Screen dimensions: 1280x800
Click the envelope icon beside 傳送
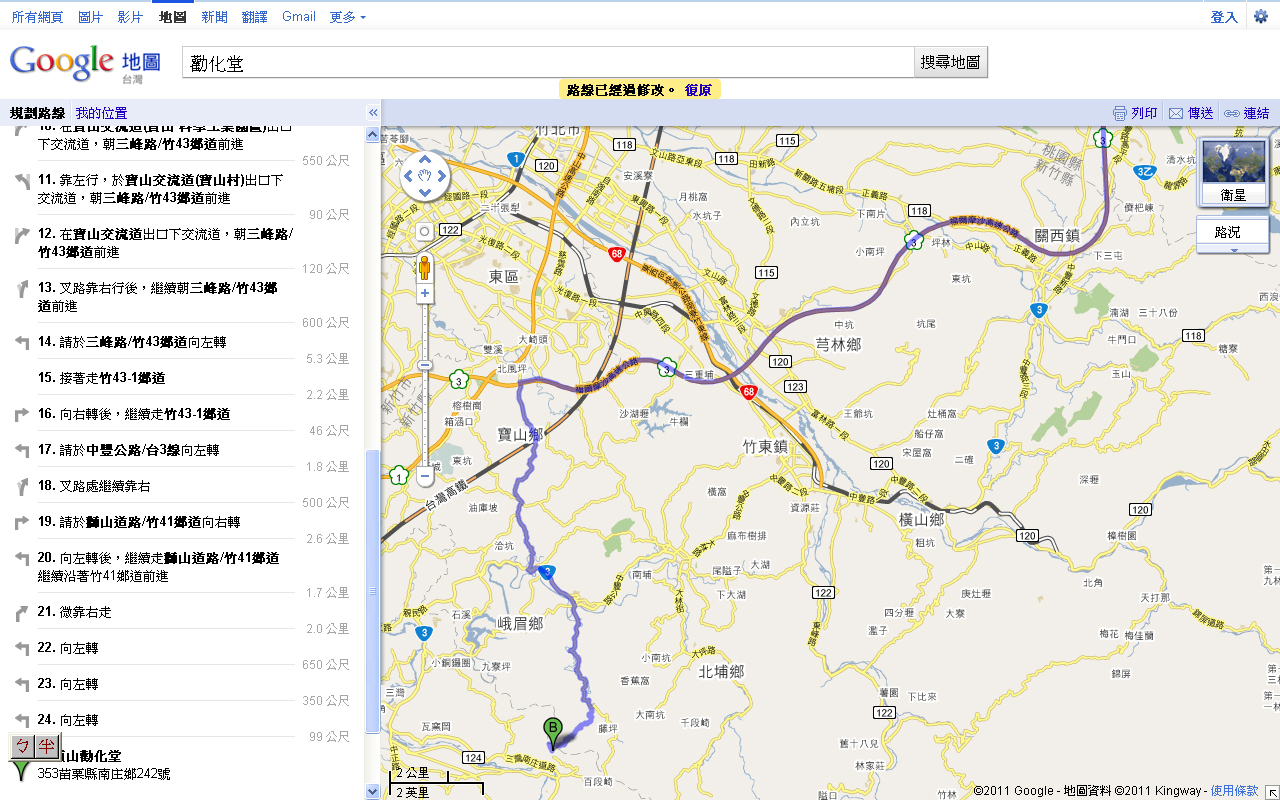1176,113
